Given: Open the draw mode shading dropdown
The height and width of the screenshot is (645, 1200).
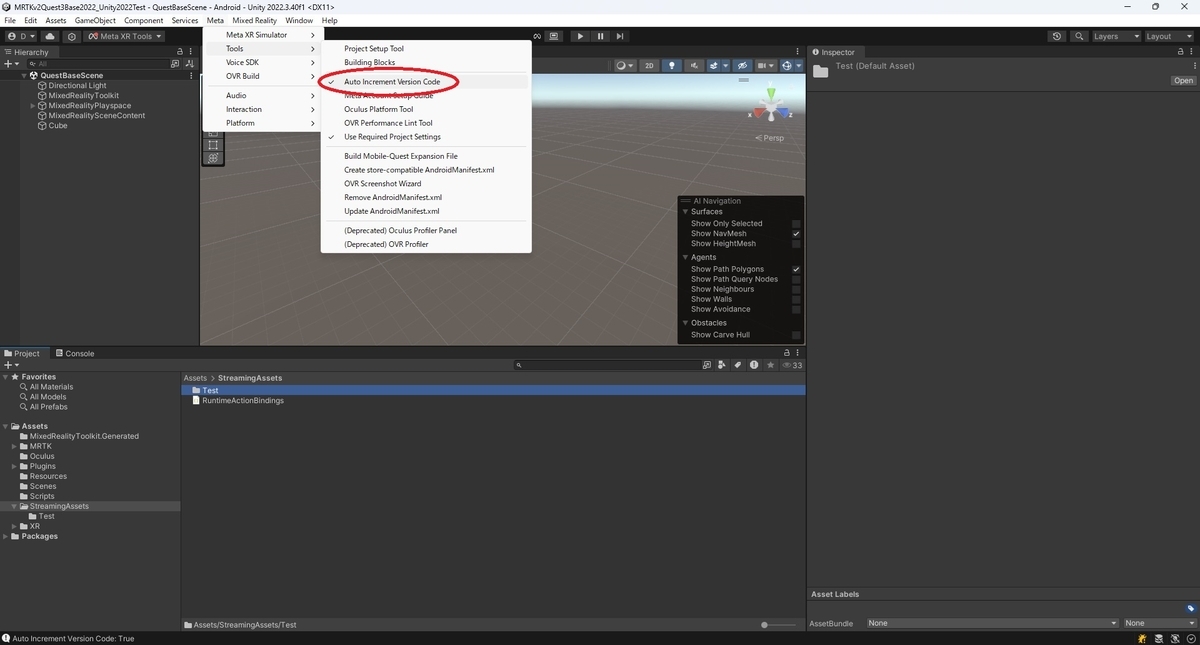Looking at the screenshot, I should (624, 66).
